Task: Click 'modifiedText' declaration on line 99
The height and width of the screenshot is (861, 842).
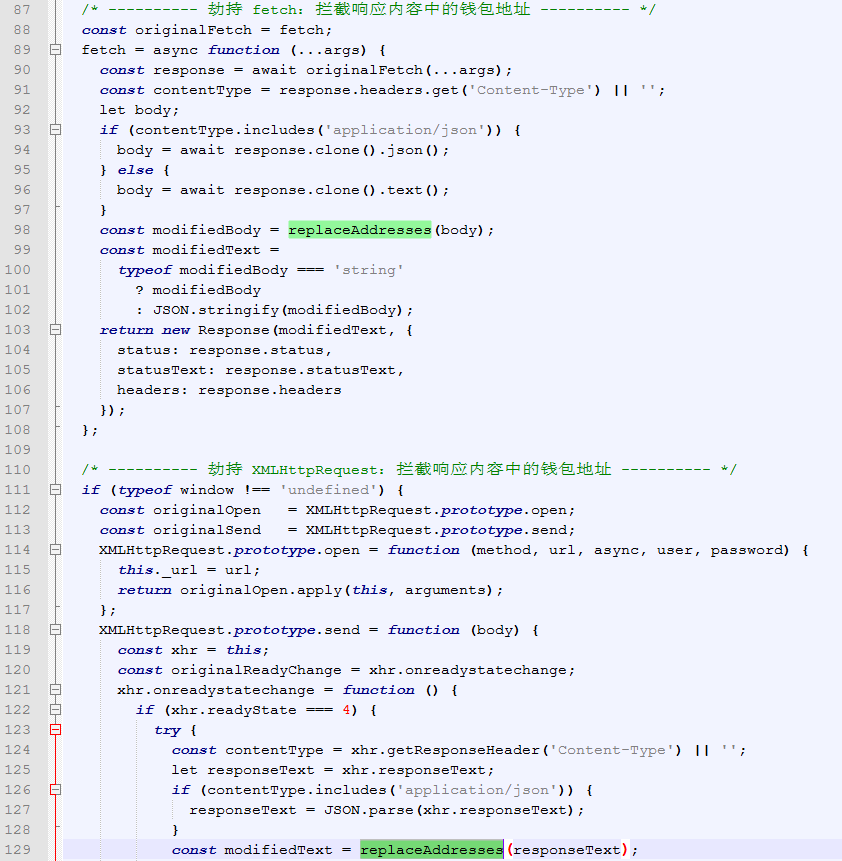Action: point(207,250)
